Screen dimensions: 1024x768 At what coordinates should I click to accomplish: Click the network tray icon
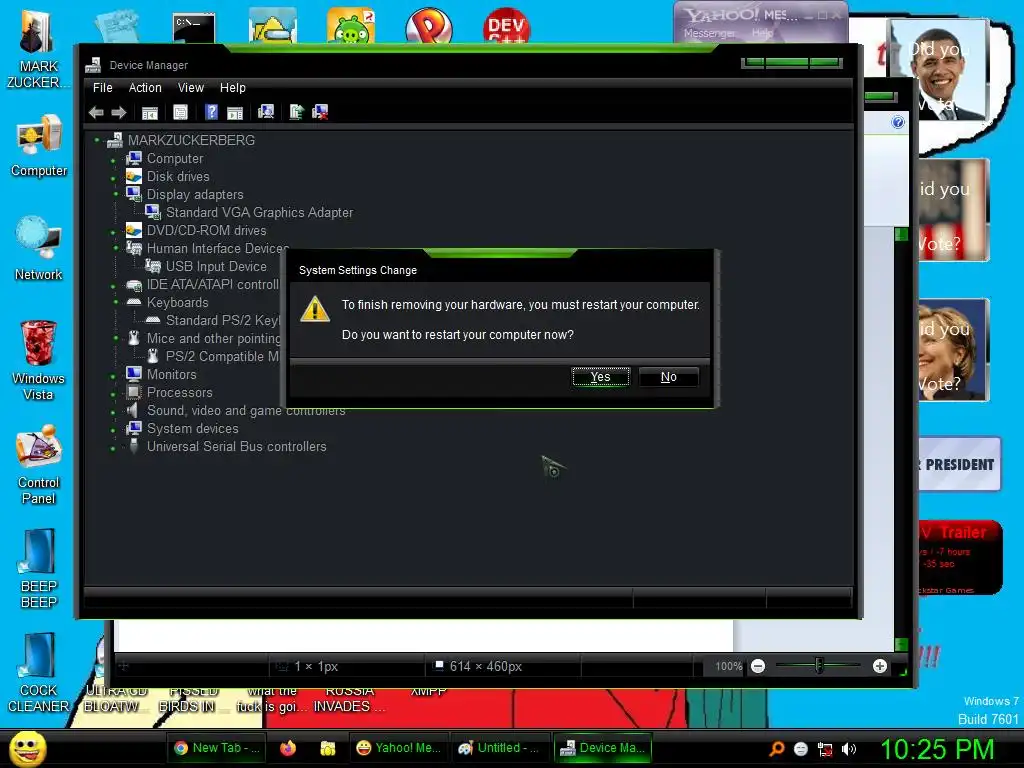[825, 750]
